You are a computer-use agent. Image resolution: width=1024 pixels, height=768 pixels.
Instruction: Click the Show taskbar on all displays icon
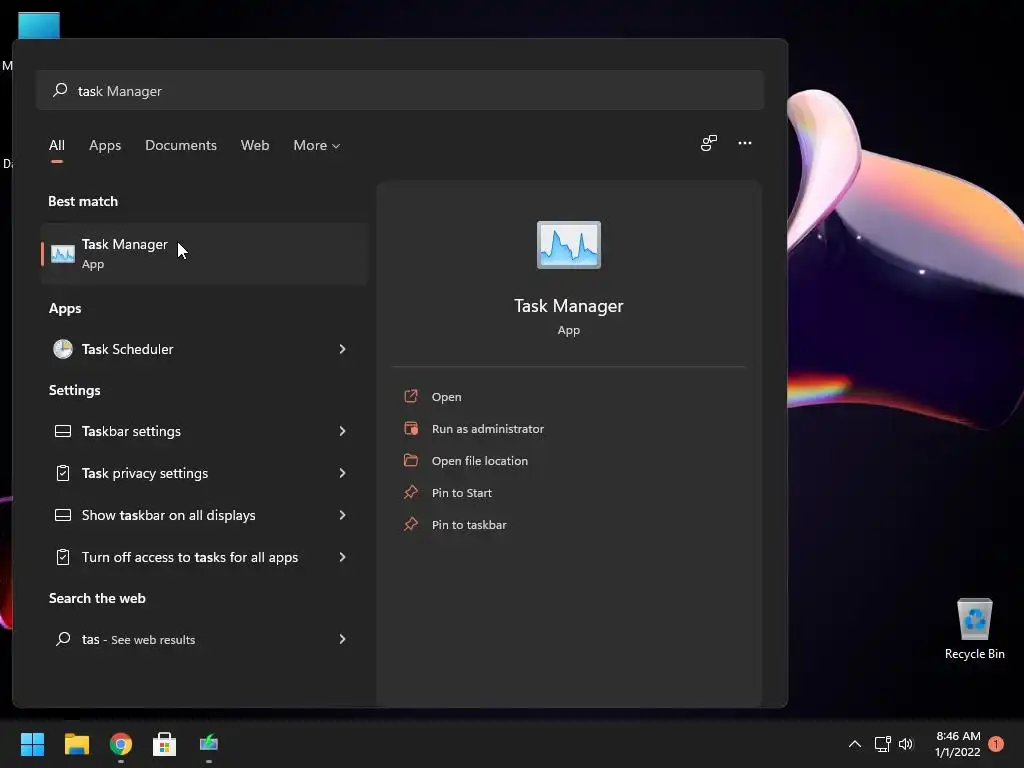point(63,515)
